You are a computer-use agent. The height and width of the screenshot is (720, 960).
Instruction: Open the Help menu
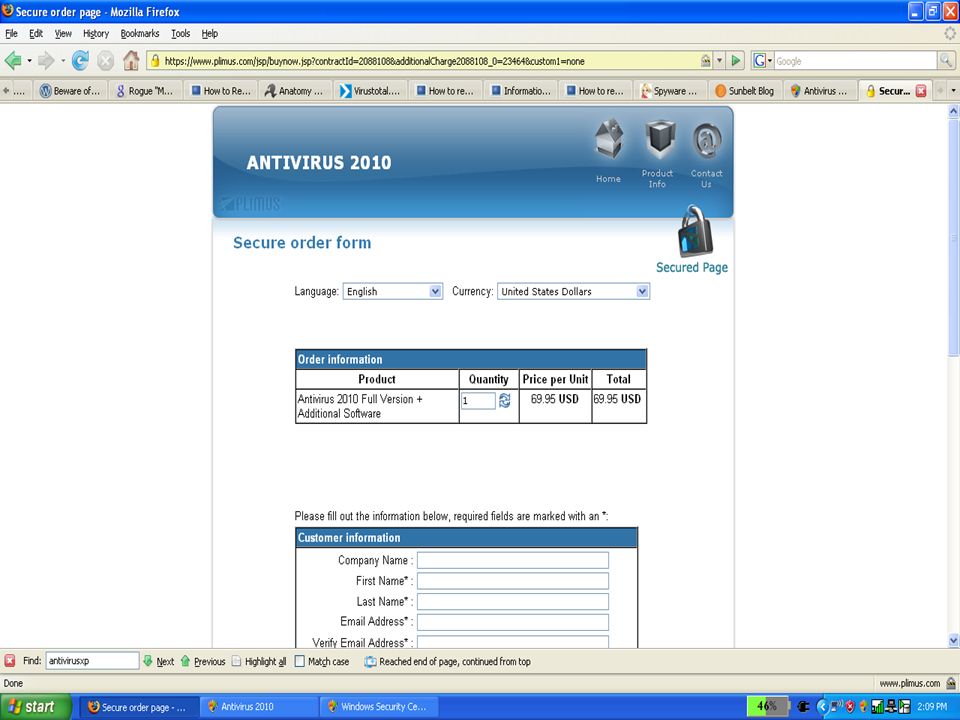coord(209,34)
